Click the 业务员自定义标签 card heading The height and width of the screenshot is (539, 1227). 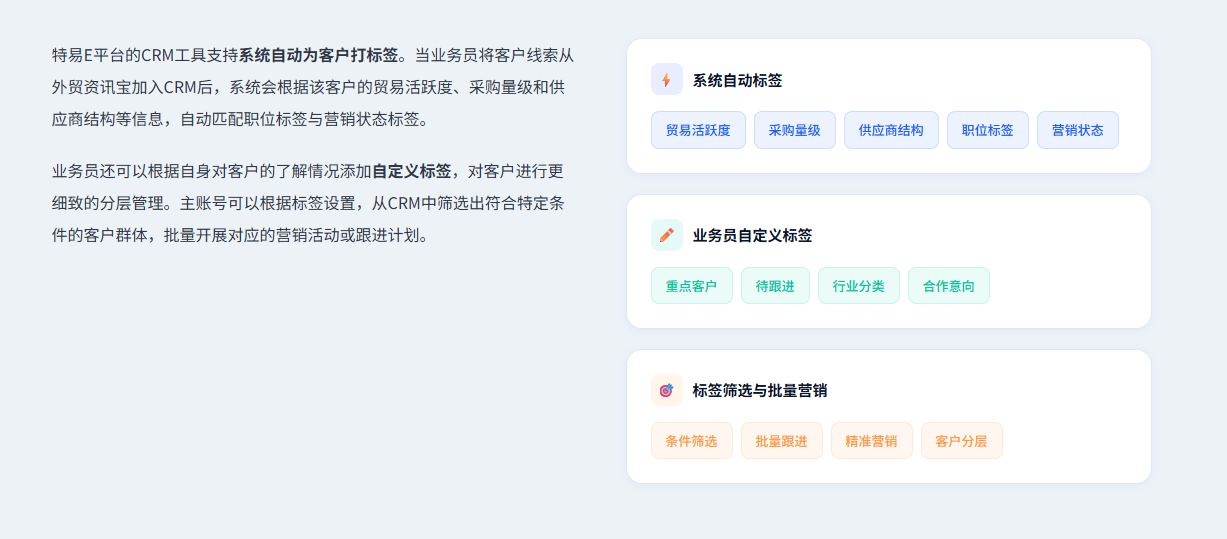[x=753, y=235]
